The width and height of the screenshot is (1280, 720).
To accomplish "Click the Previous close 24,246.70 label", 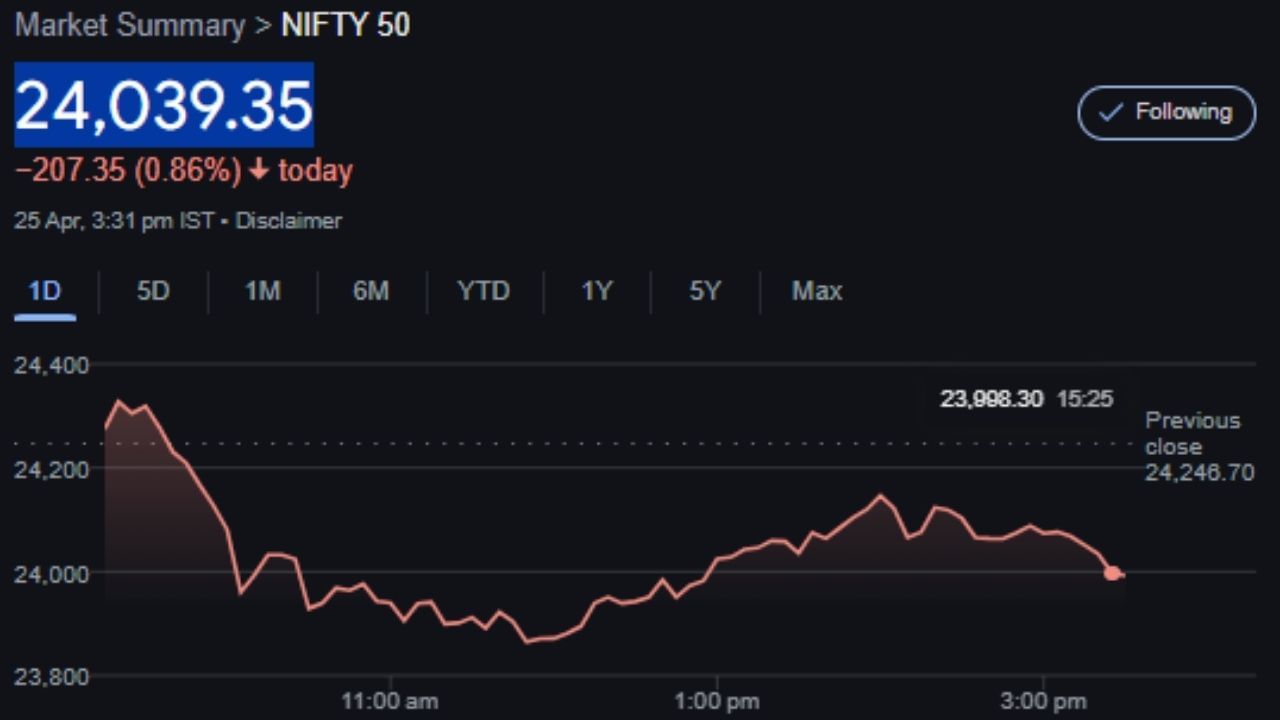I will (x=1197, y=447).
